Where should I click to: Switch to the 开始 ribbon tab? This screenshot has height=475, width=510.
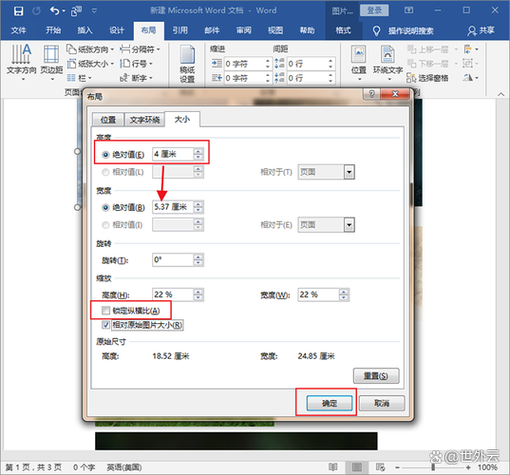pos(53,31)
